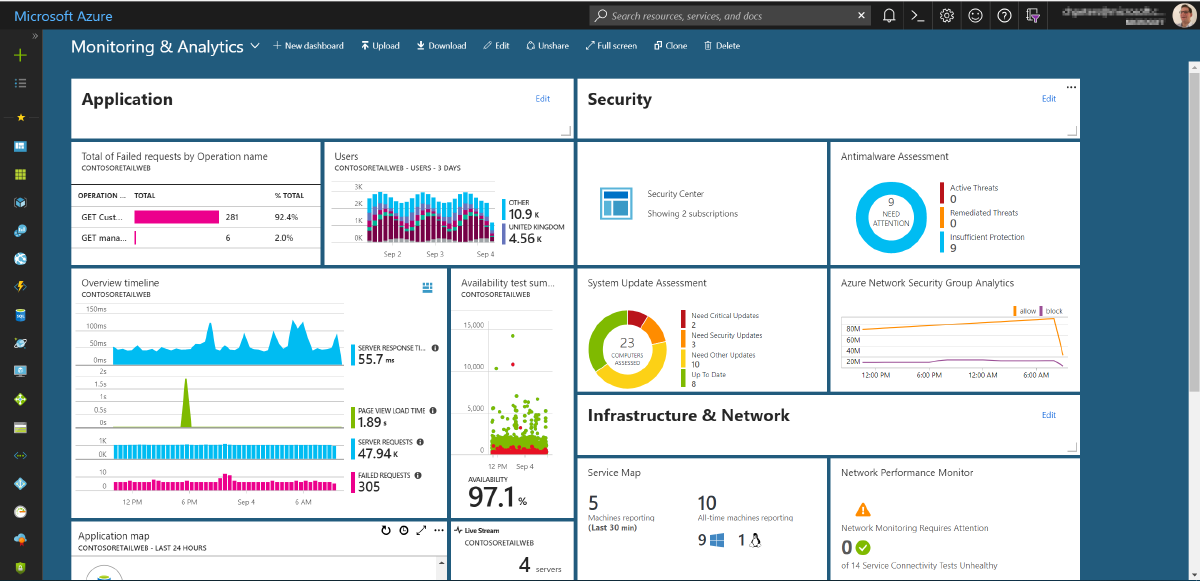Clone the current dashboard
Screen dimensions: 1200x581
tap(670, 46)
